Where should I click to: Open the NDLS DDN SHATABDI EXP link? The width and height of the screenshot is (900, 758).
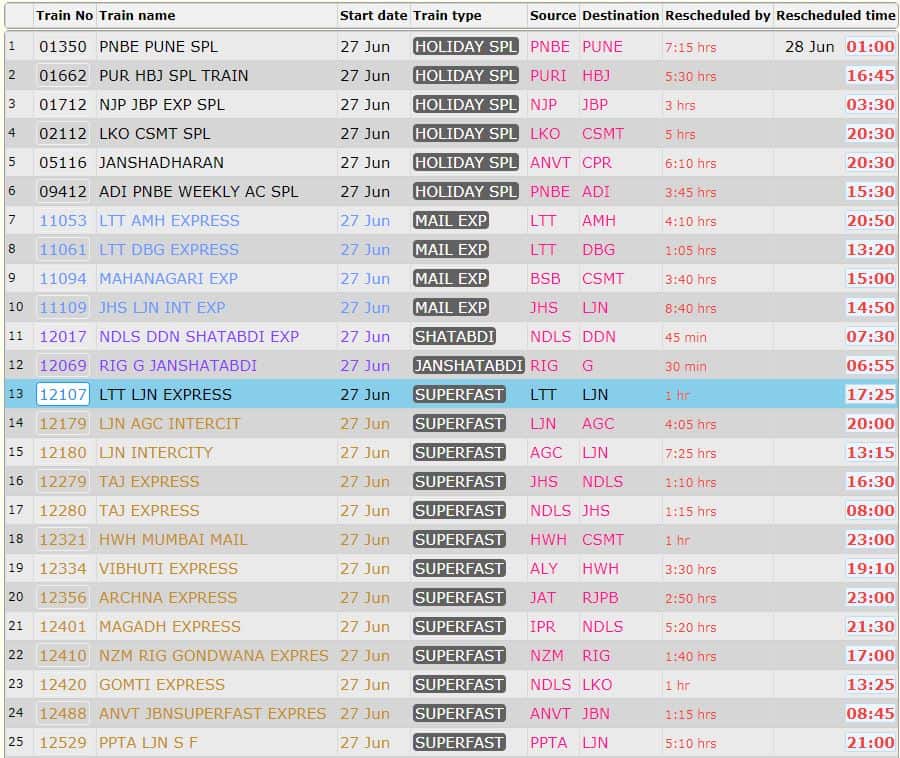pos(198,336)
